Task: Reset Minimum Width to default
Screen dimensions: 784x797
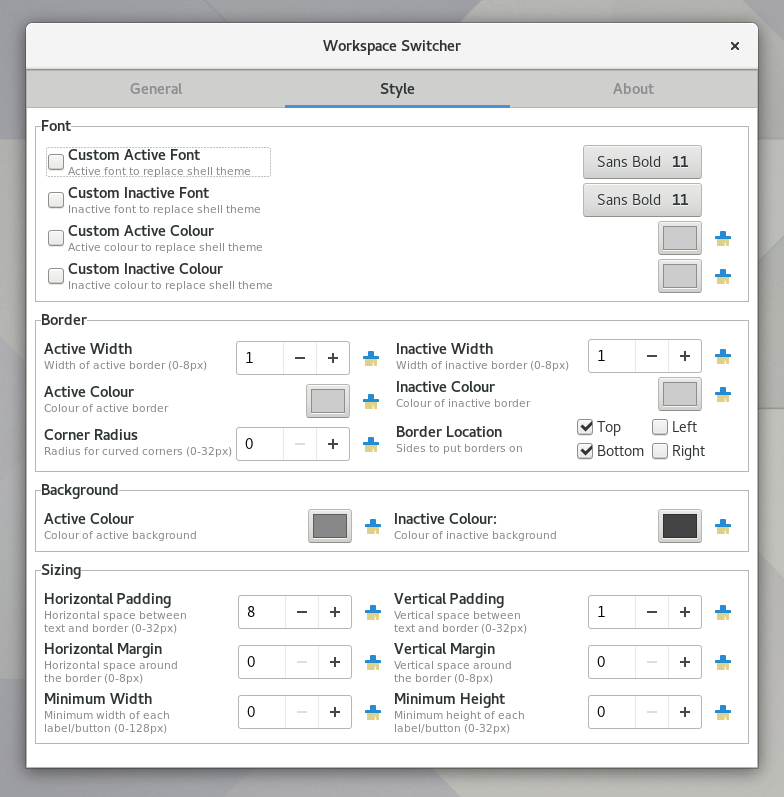Action: pos(373,712)
